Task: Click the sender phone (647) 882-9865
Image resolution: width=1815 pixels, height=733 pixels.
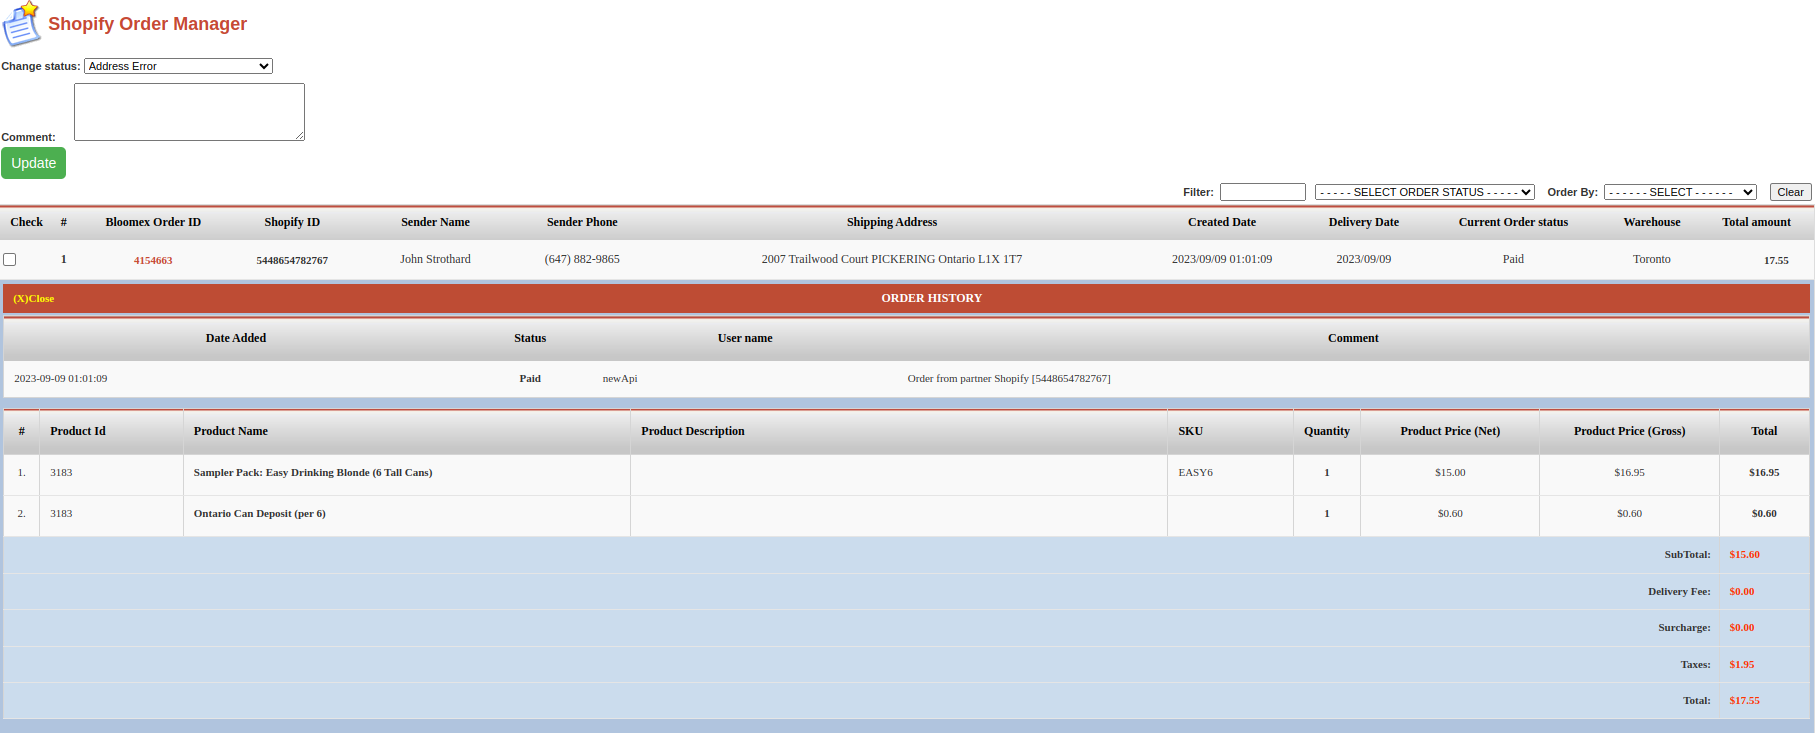Action: [x=582, y=259]
